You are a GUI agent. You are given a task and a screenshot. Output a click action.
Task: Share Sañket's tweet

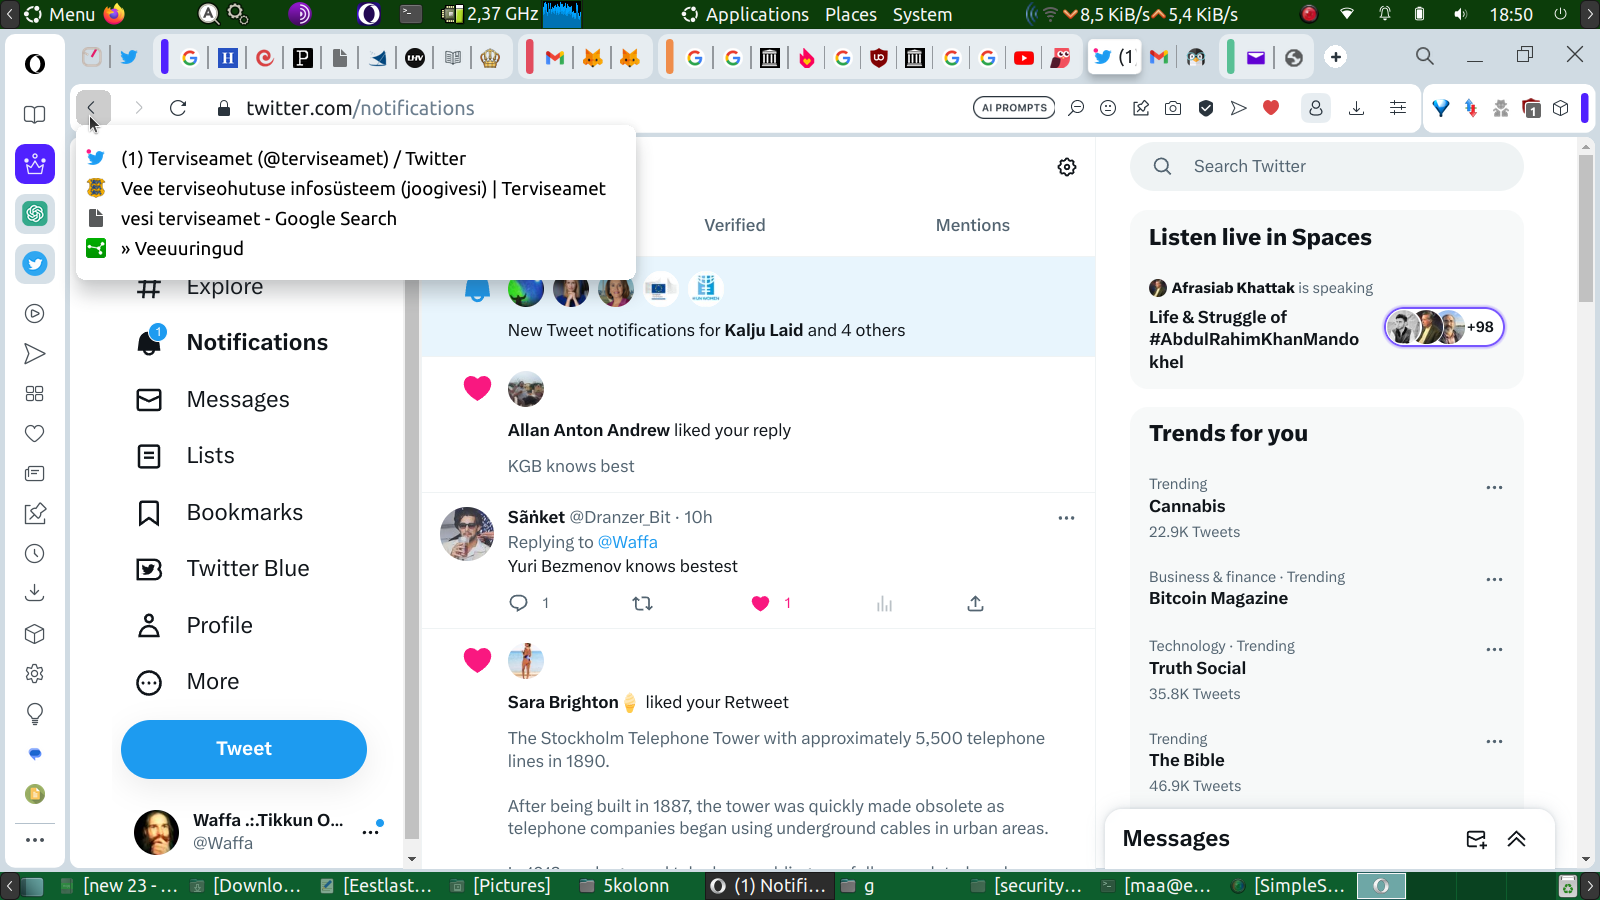click(x=976, y=603)
